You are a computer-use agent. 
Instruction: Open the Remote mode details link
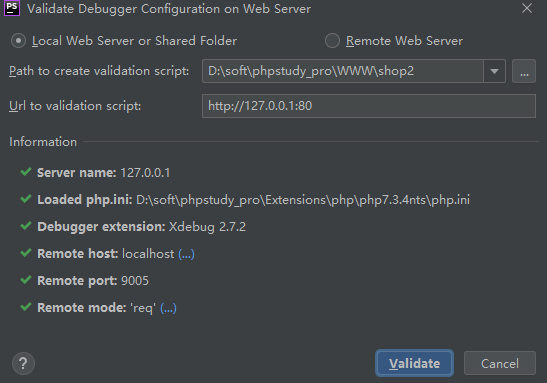tap(168, 308)
